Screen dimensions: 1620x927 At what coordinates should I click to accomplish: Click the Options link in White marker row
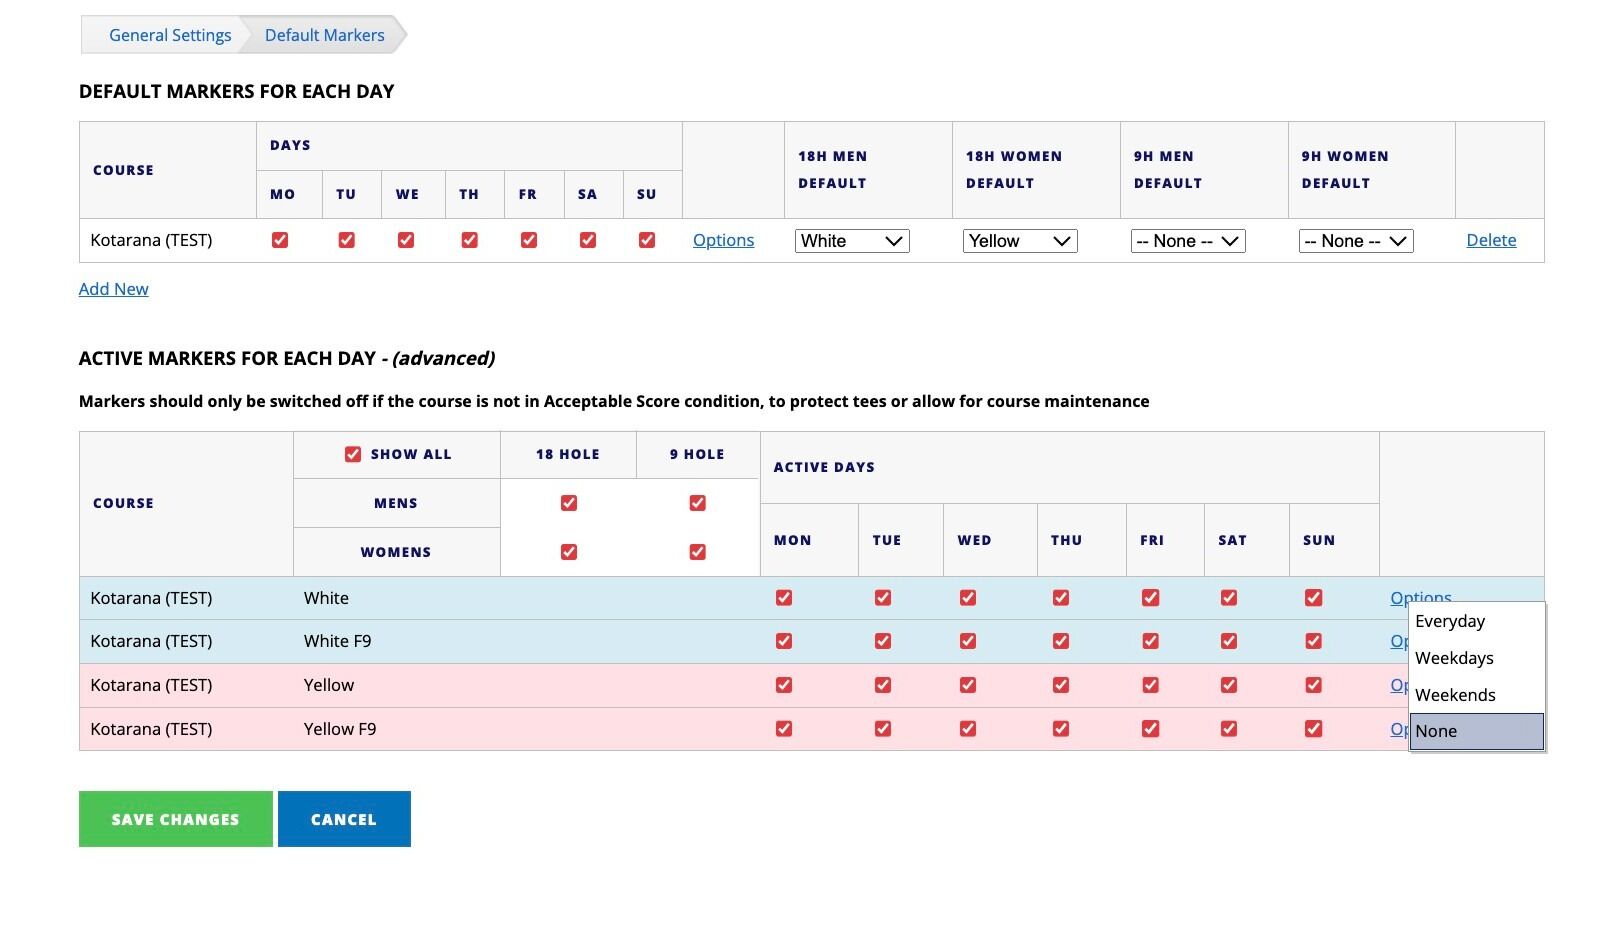pos(1420,596)
